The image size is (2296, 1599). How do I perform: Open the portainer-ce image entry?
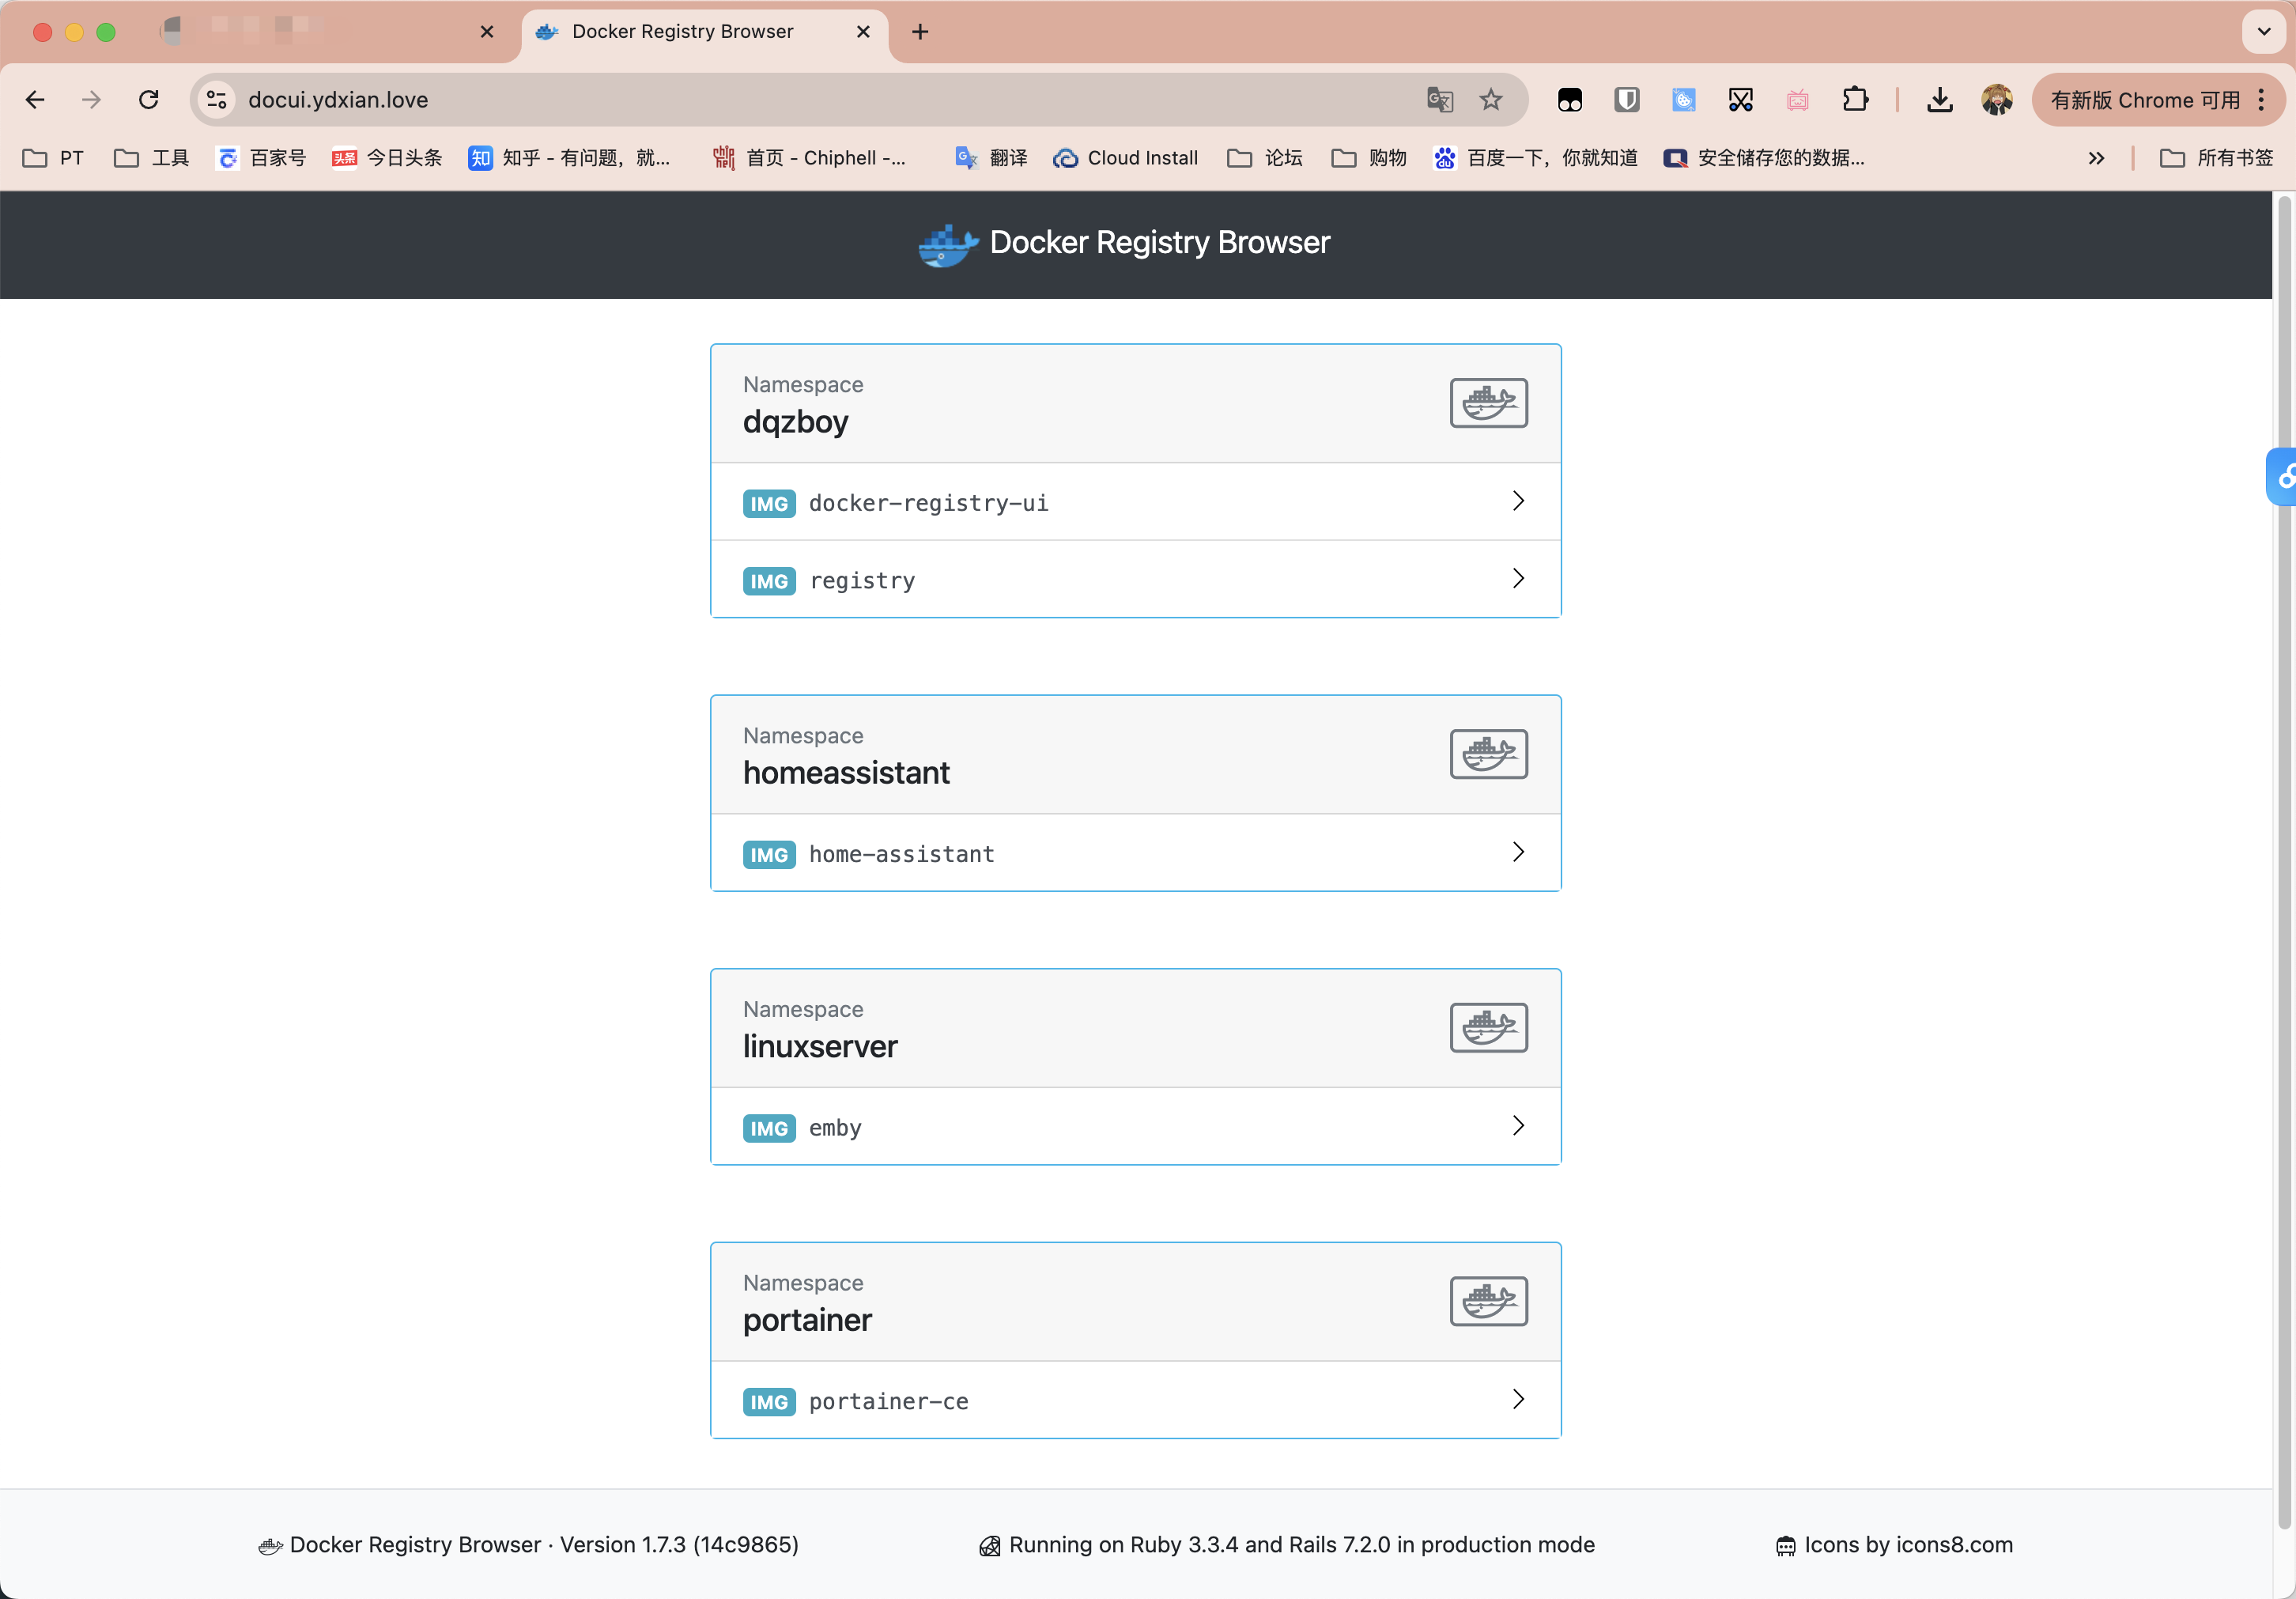tap(1135, 1400)
